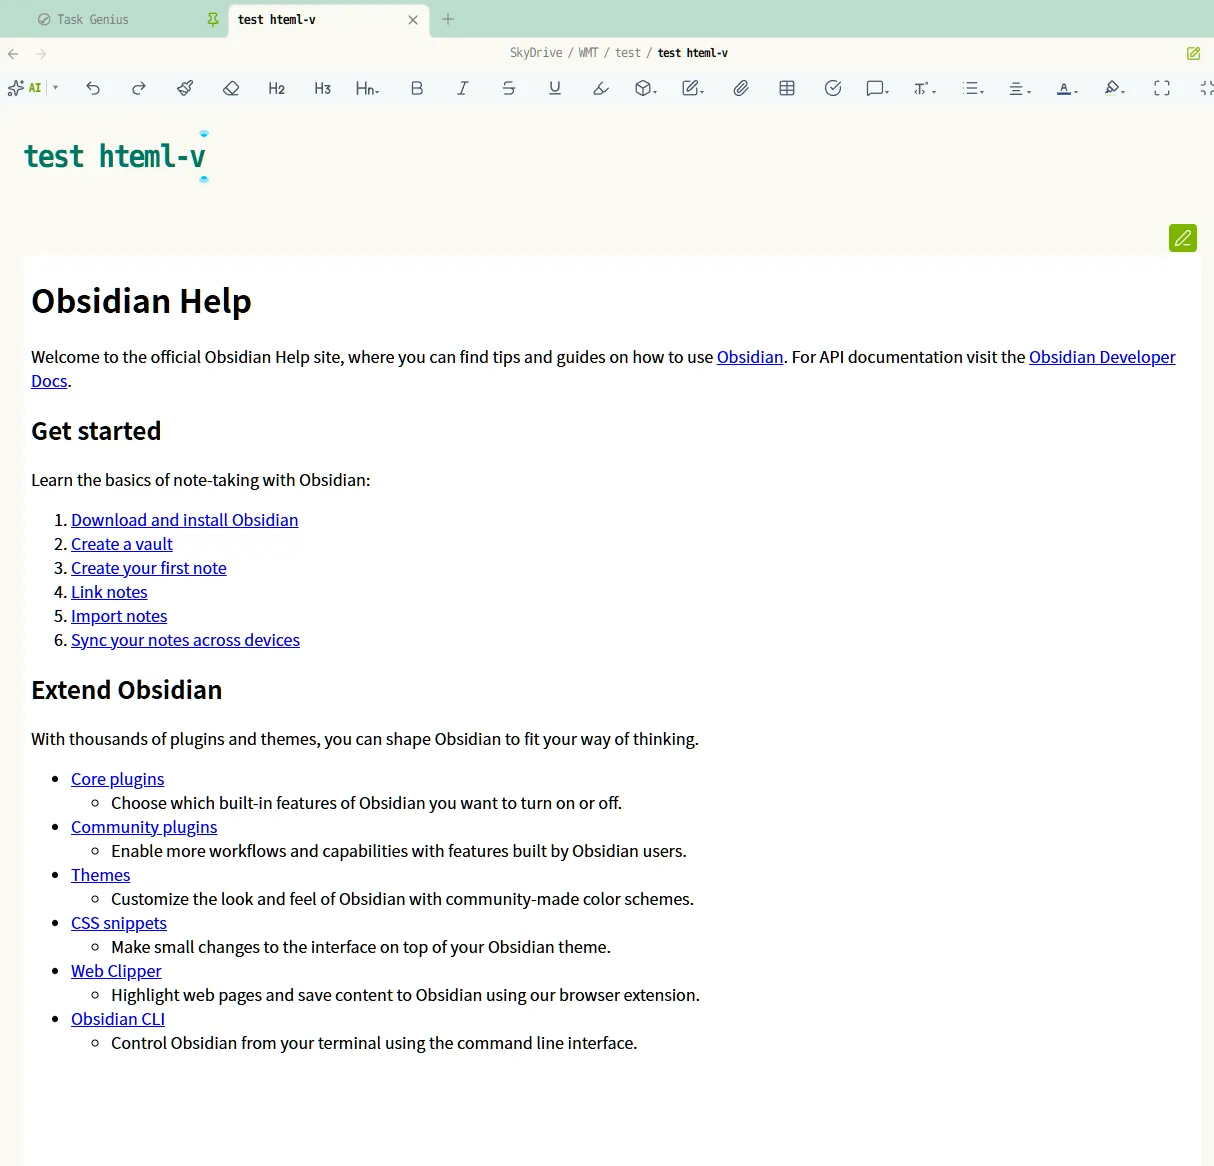Open the AI dropdown arrow

click(x=56, y=88)
